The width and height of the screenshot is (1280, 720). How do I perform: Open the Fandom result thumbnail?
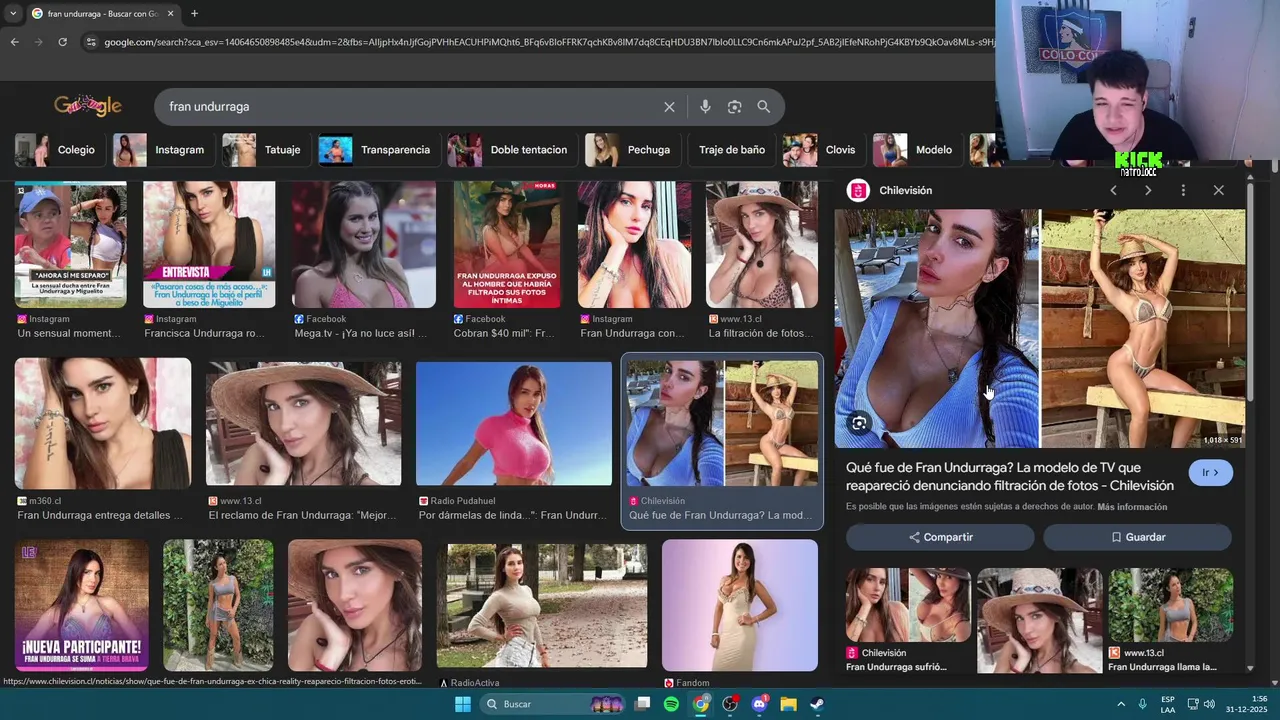(740, 605)
